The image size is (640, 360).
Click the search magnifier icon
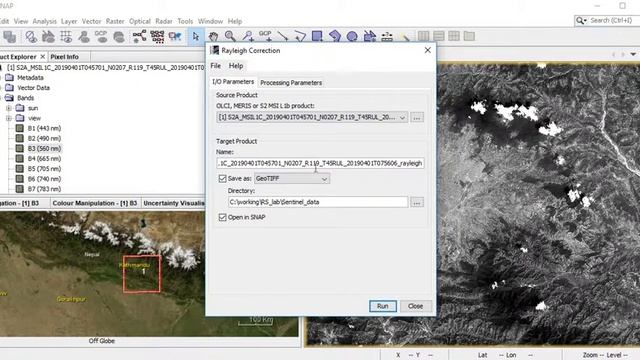tap(580, 20)
